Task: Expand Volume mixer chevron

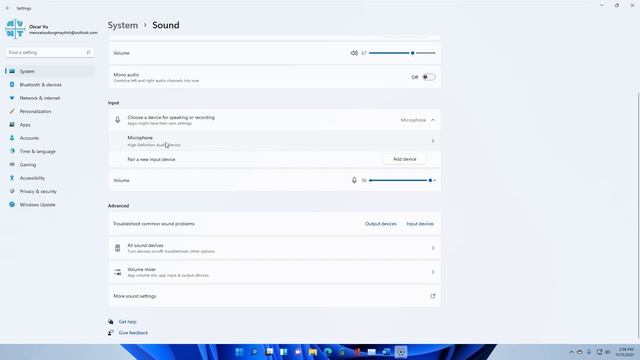Action: 433,272
